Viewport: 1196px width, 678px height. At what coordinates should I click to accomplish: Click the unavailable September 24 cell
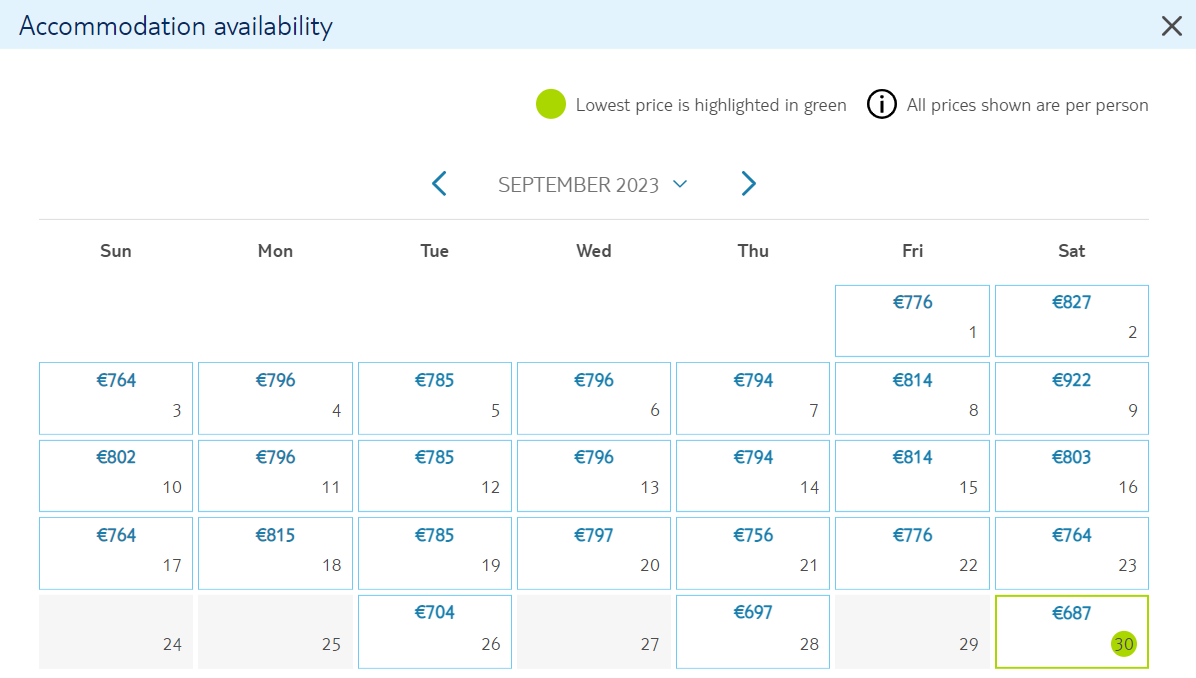click(116, 631)
